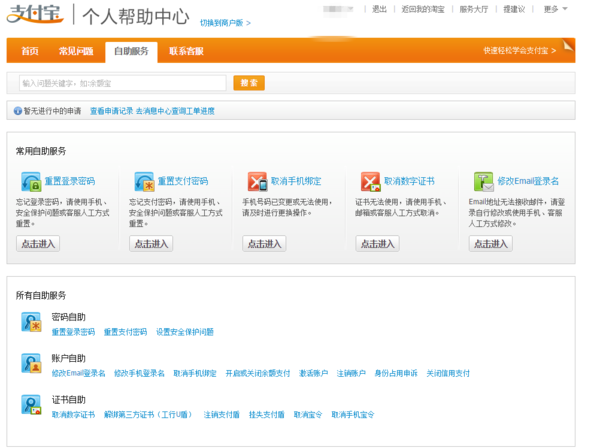Open 注销账户 link
600x448 pixels.
point(351,373)
